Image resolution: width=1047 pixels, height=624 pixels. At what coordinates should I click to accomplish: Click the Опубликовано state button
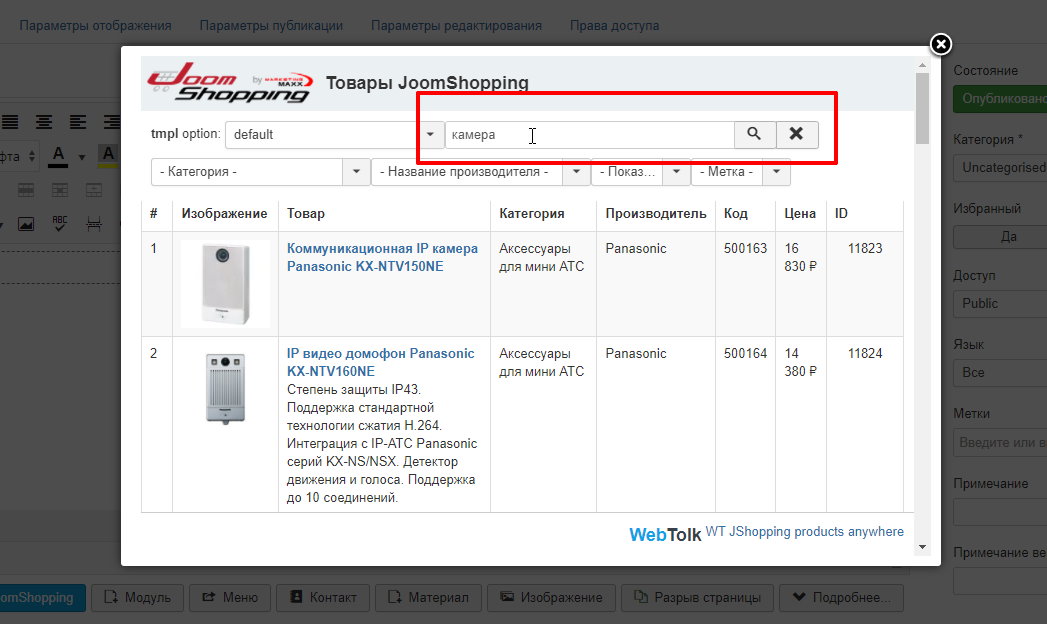pyautogui.click(x=1000, y=100)
